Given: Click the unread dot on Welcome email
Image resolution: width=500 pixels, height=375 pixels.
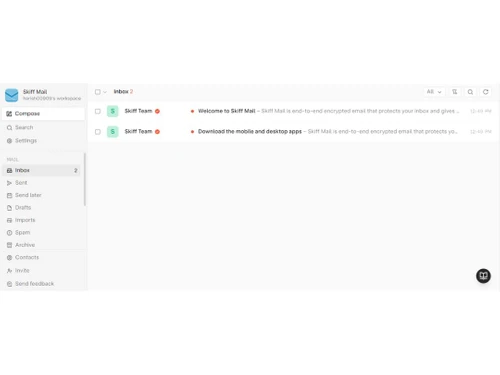Looking at the screenshot, I should (x=192, y=111).
